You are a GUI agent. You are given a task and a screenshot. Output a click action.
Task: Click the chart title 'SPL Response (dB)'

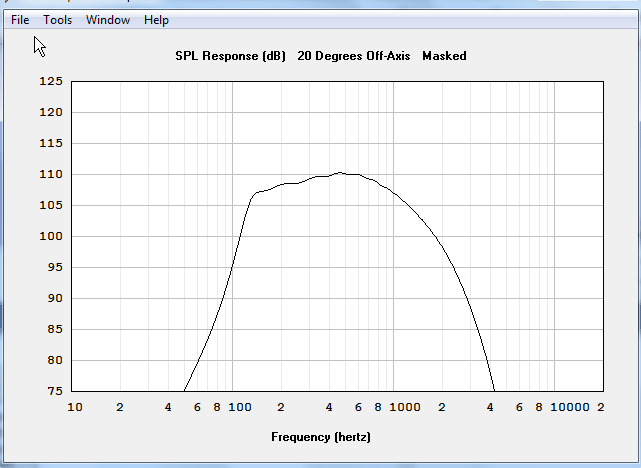click(x=230, y=56)
